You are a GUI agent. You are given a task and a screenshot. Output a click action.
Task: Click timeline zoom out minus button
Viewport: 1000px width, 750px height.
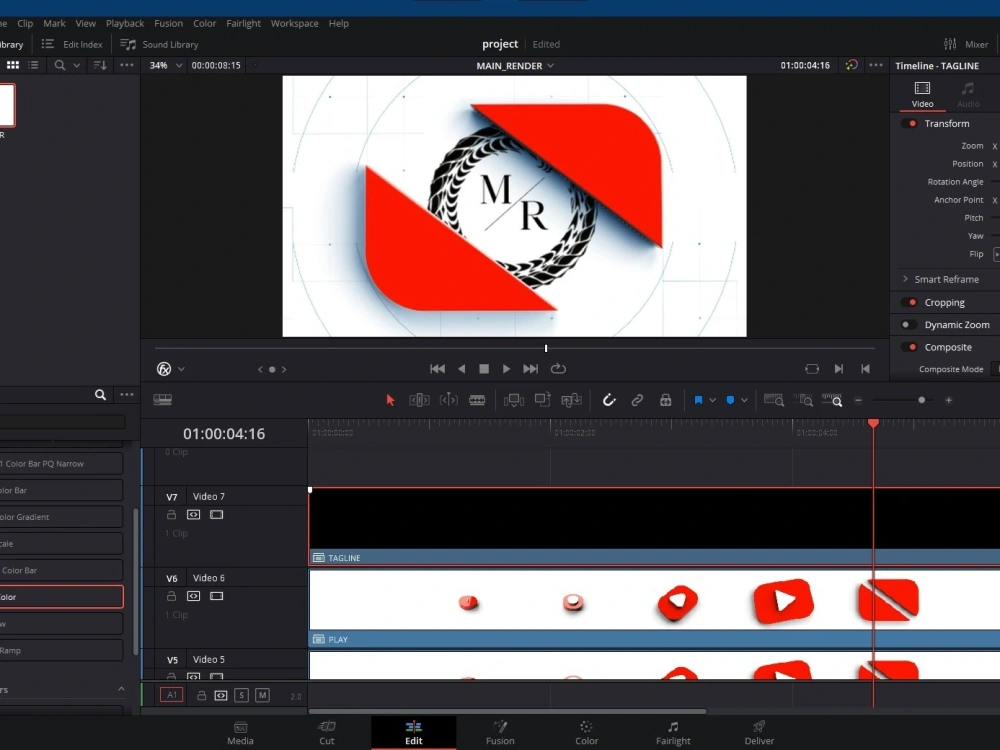pos(858,401)
